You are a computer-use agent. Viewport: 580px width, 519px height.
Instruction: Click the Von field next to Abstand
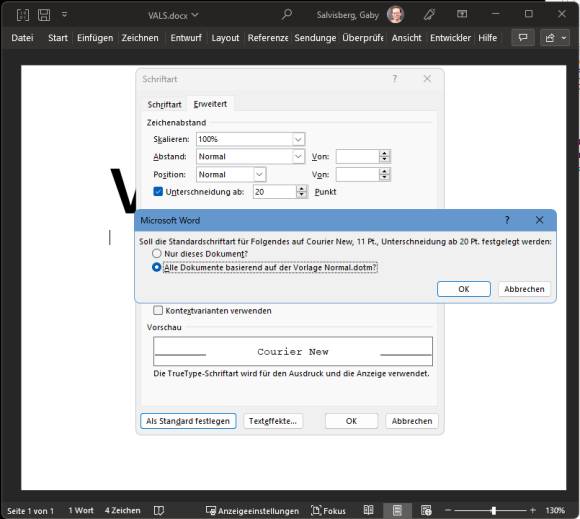click(358, 156)
